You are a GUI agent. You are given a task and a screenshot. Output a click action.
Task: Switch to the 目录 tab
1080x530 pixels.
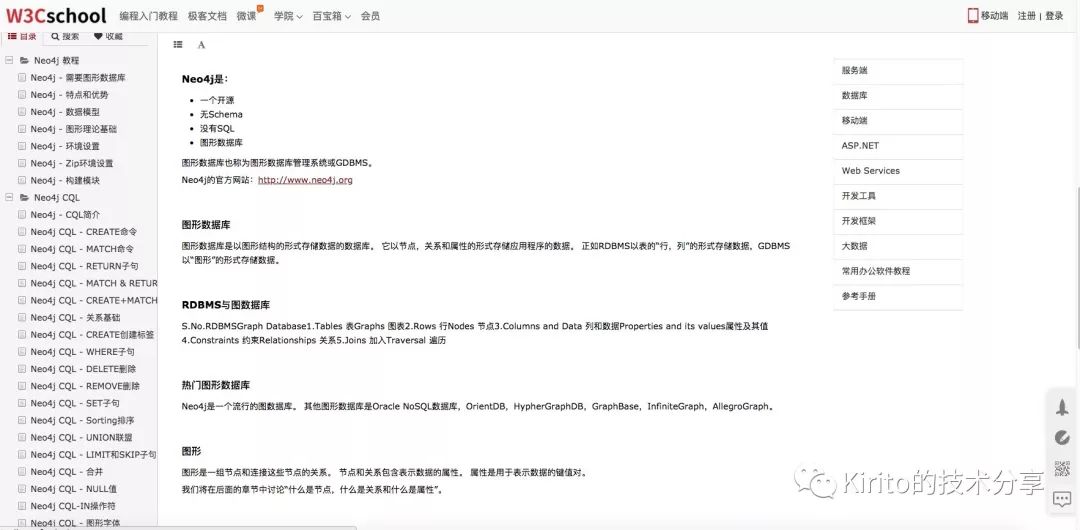coord(22,36)
